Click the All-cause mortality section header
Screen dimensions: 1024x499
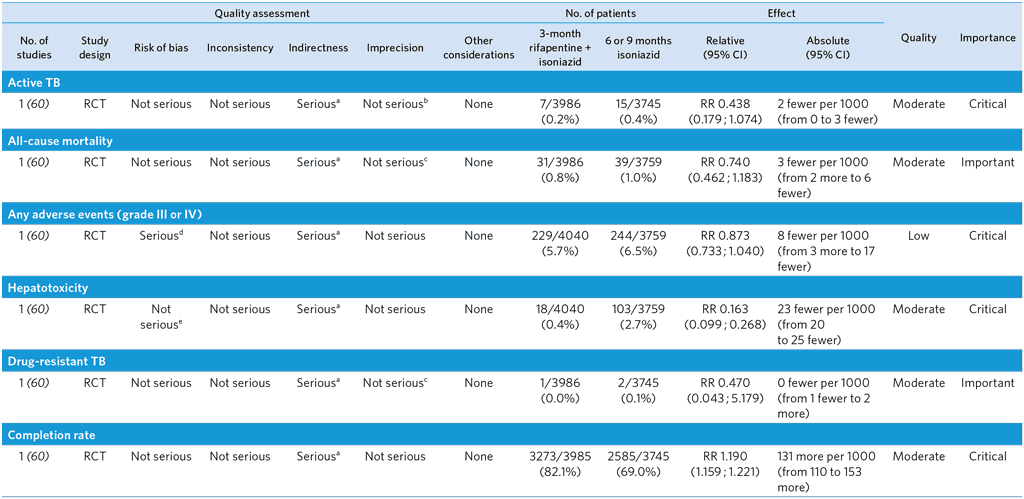59,141
